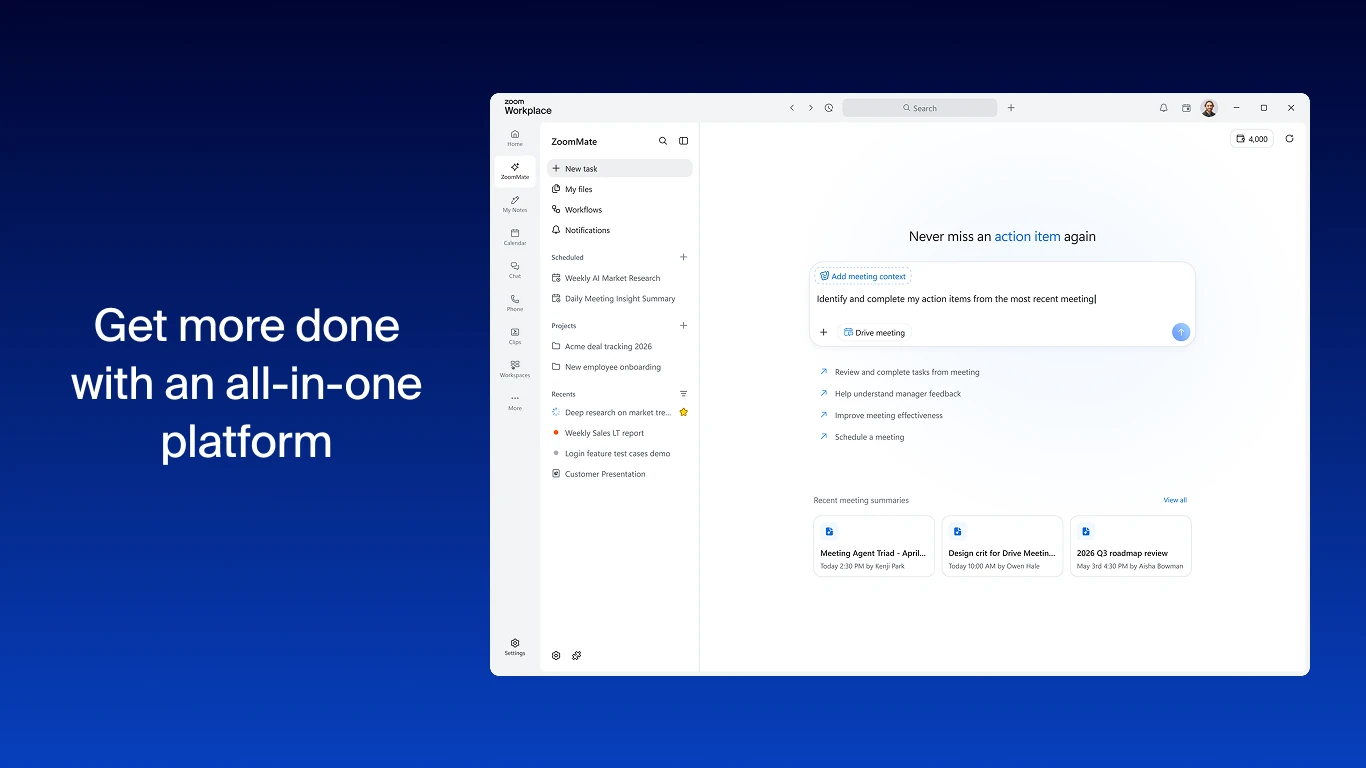The height and width of the screenshot is (768, 1366).
Task: Collapse the ZoomMate side panel
Action: tap(684, 141)
